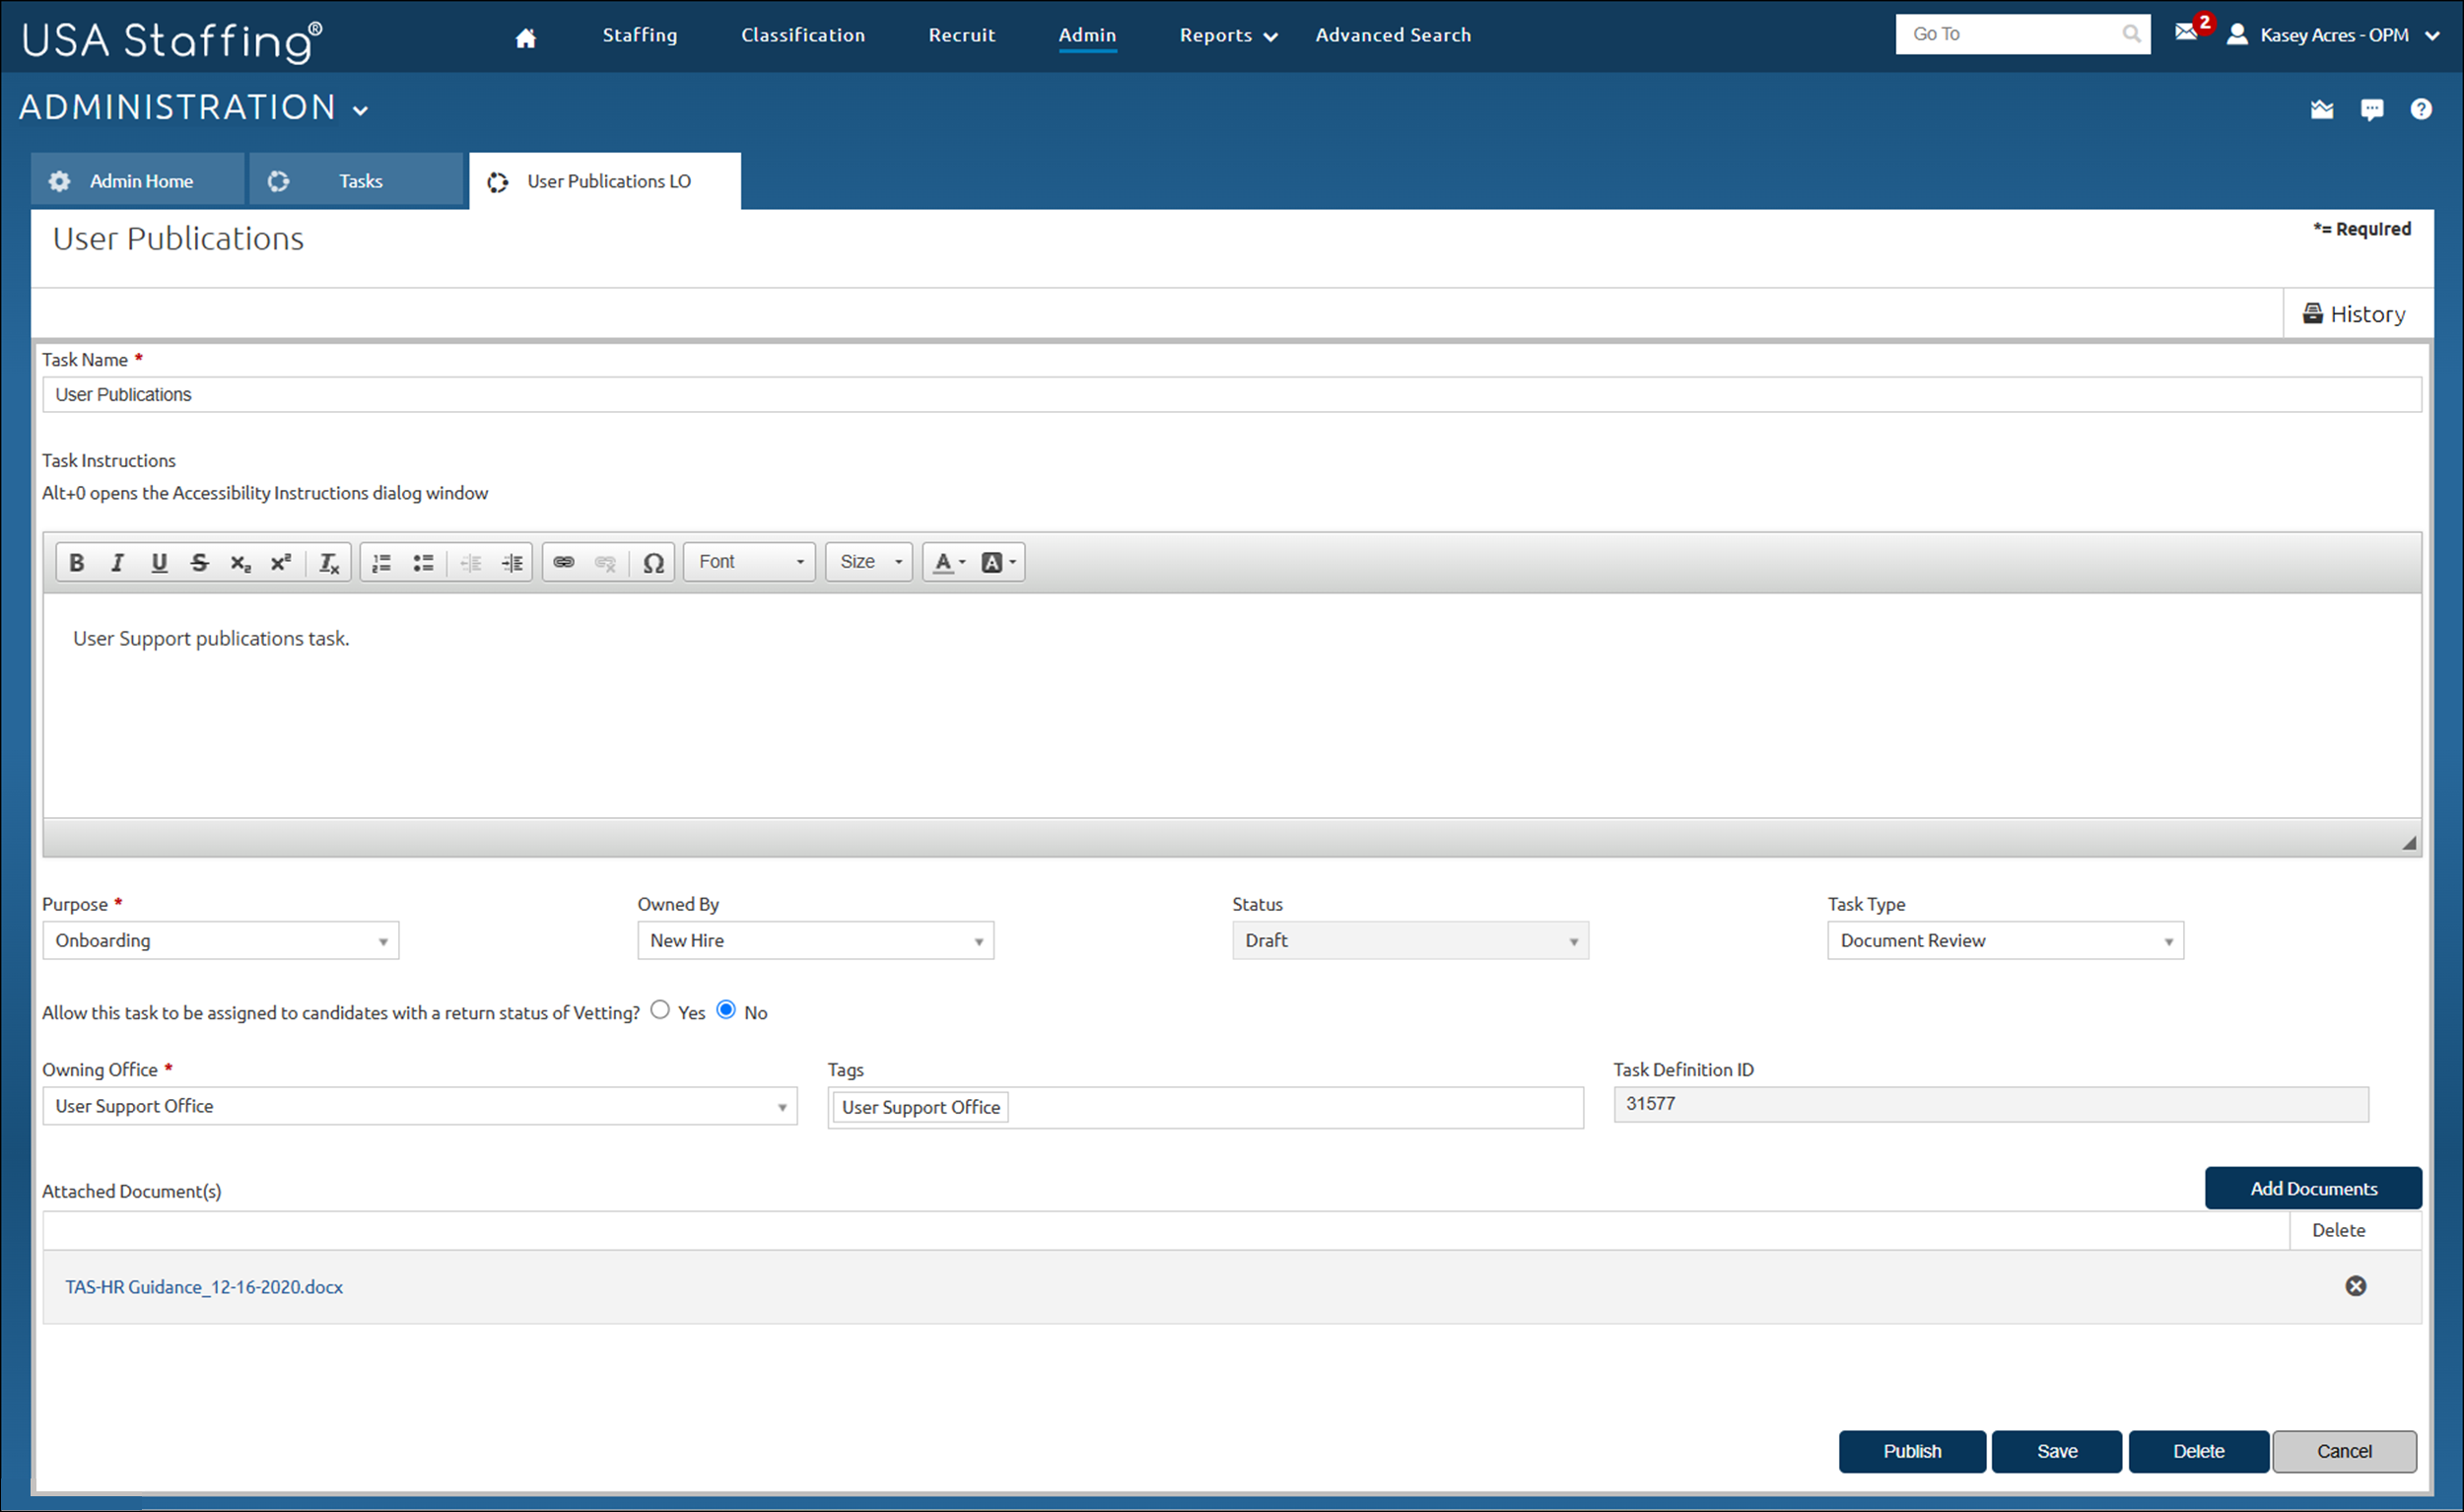Click the gear icon on Admin Home tab
Viewport: 2464px width, 1512px height.
[59, 181]
